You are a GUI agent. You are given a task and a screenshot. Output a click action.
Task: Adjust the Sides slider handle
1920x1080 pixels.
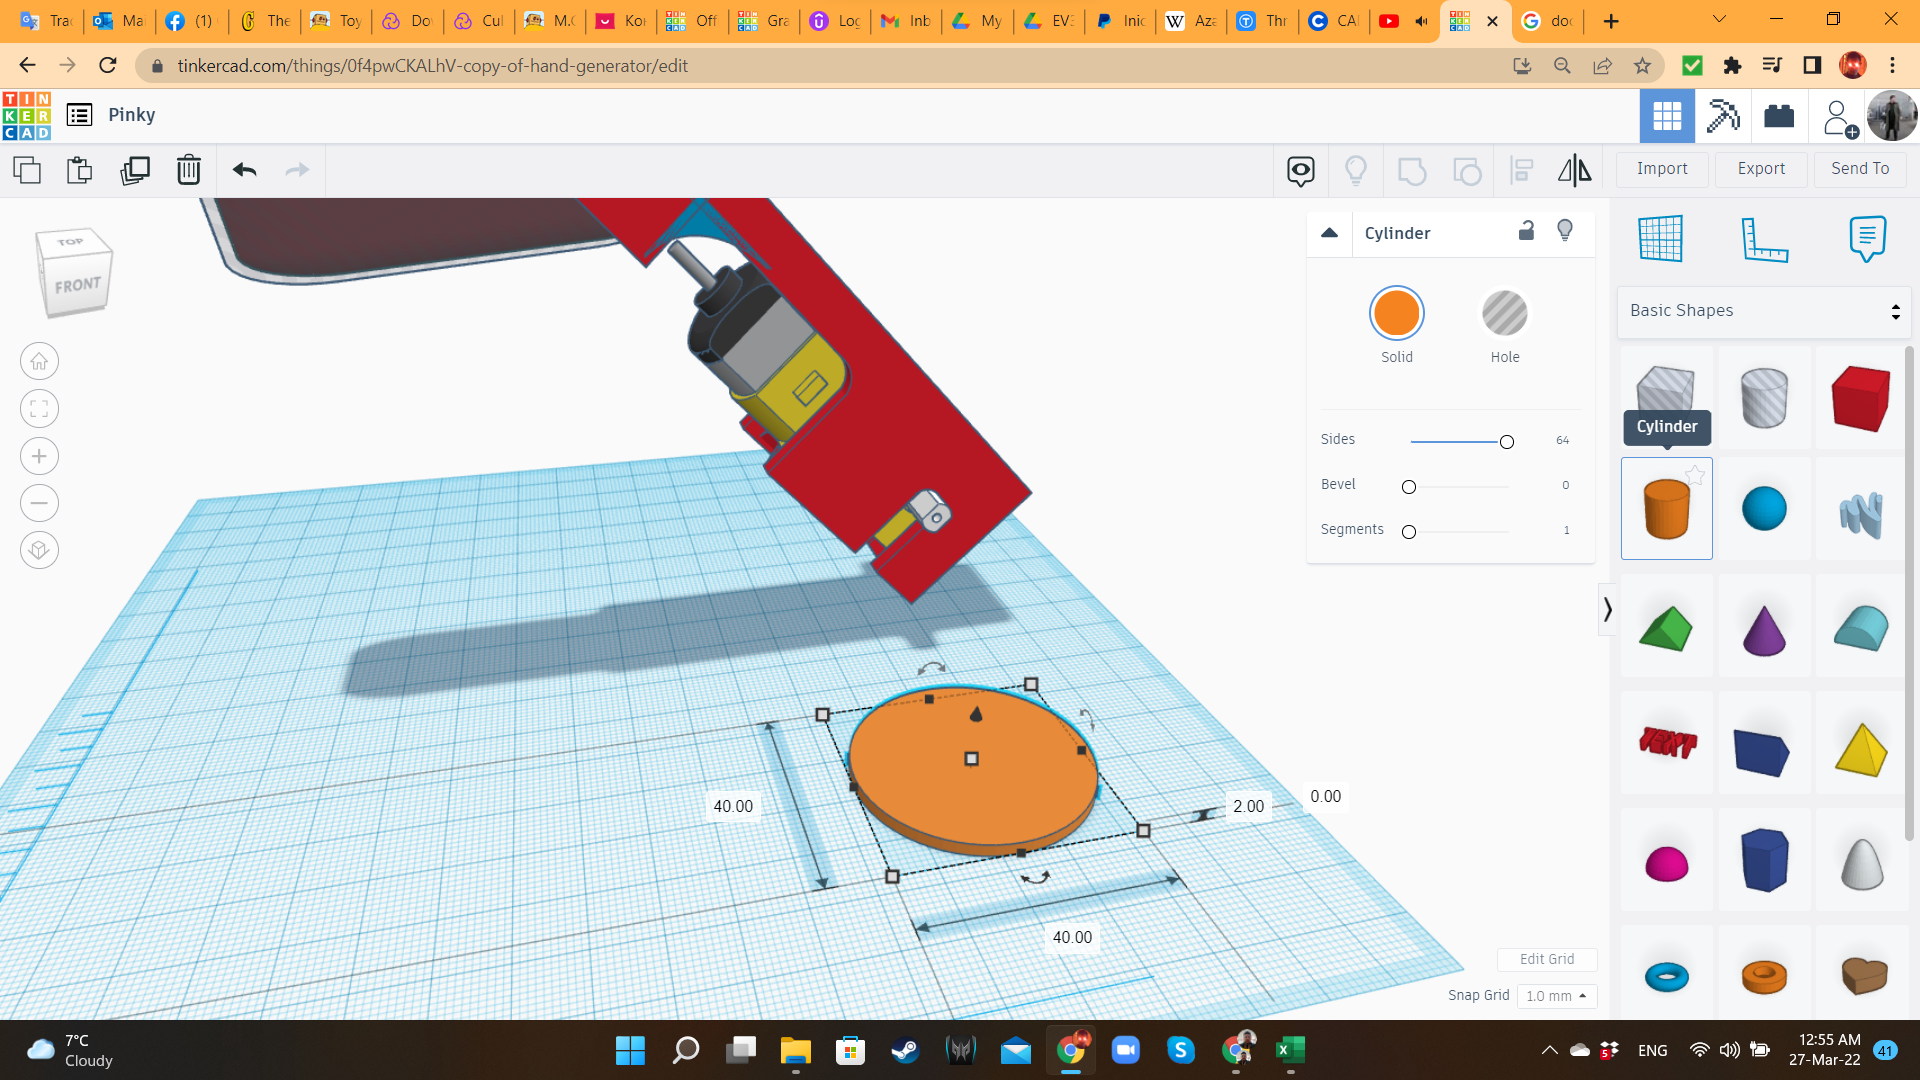click(x=1506, y=442)
